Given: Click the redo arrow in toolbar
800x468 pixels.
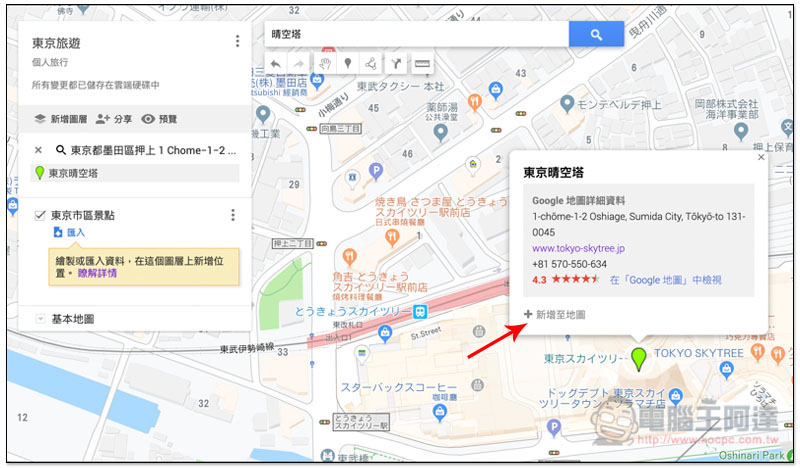Looking at the screenshot, I should (x=299, y=64).
